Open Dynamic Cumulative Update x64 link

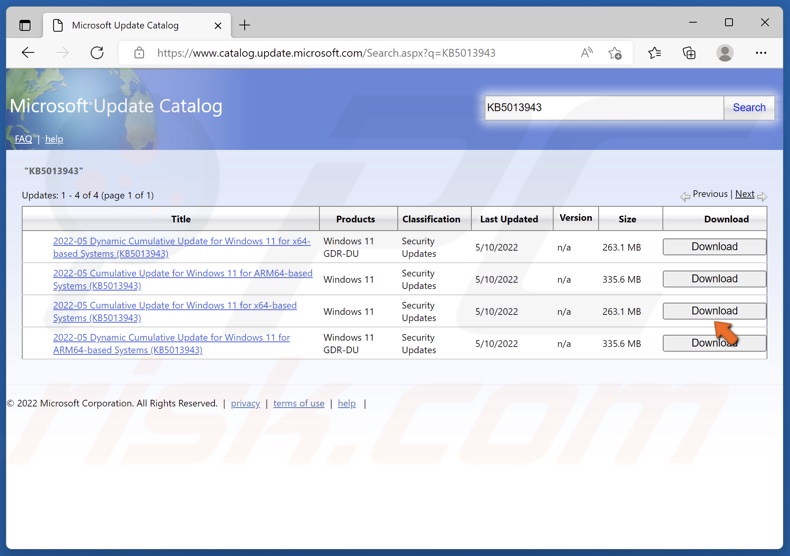181,247
